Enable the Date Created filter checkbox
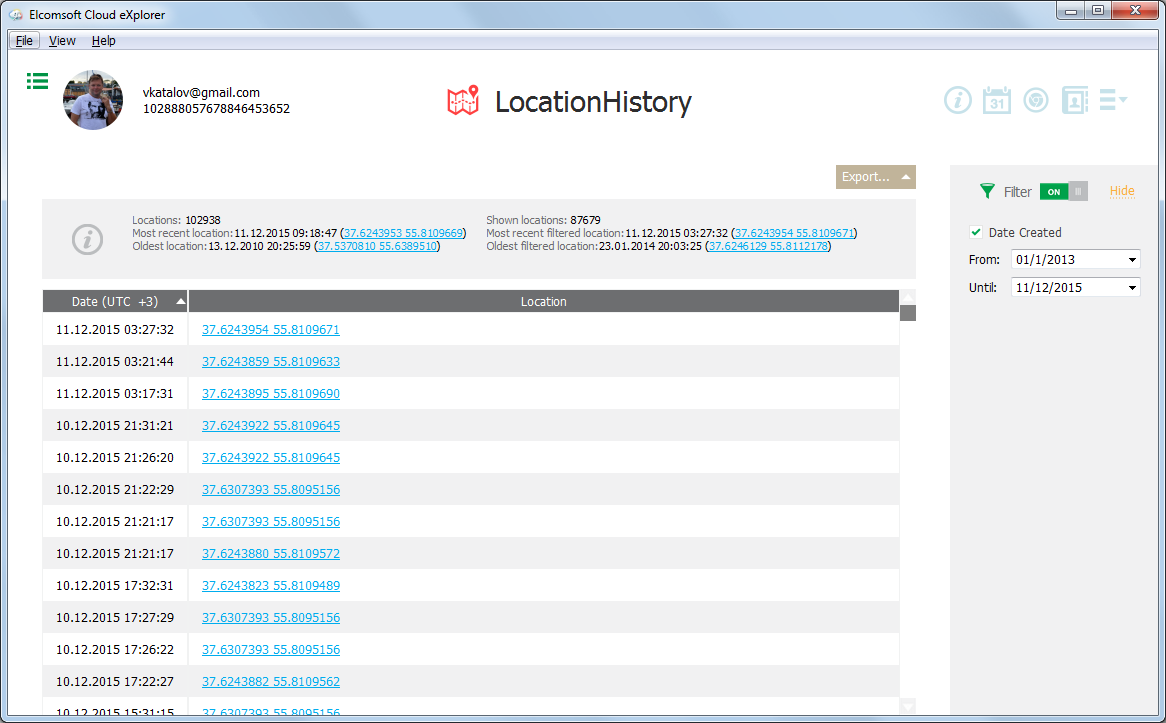The image size is (1166, 723). tap(975, 232)
